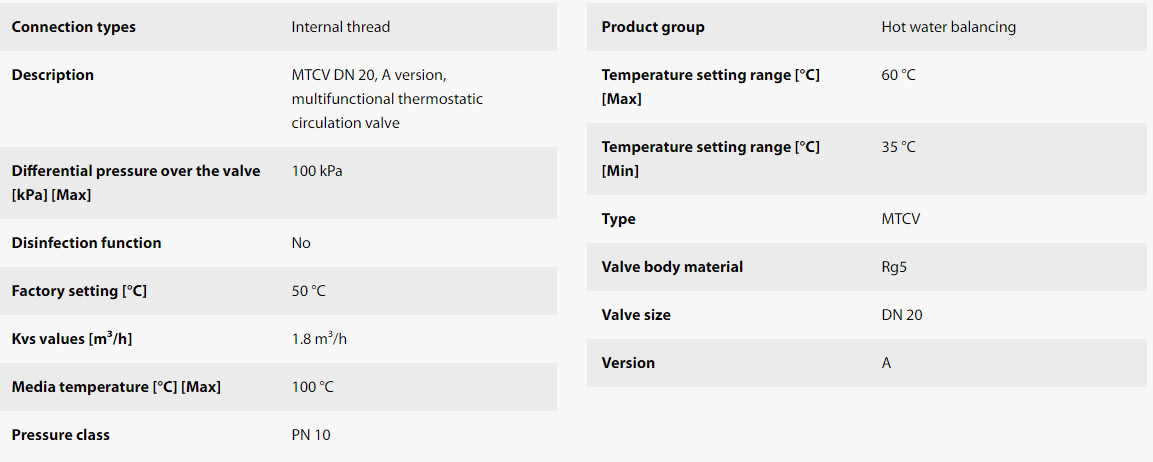Viewport: 1153px width, 462px height.
Task: Select the Version A value
Action: tap(886, 363)
